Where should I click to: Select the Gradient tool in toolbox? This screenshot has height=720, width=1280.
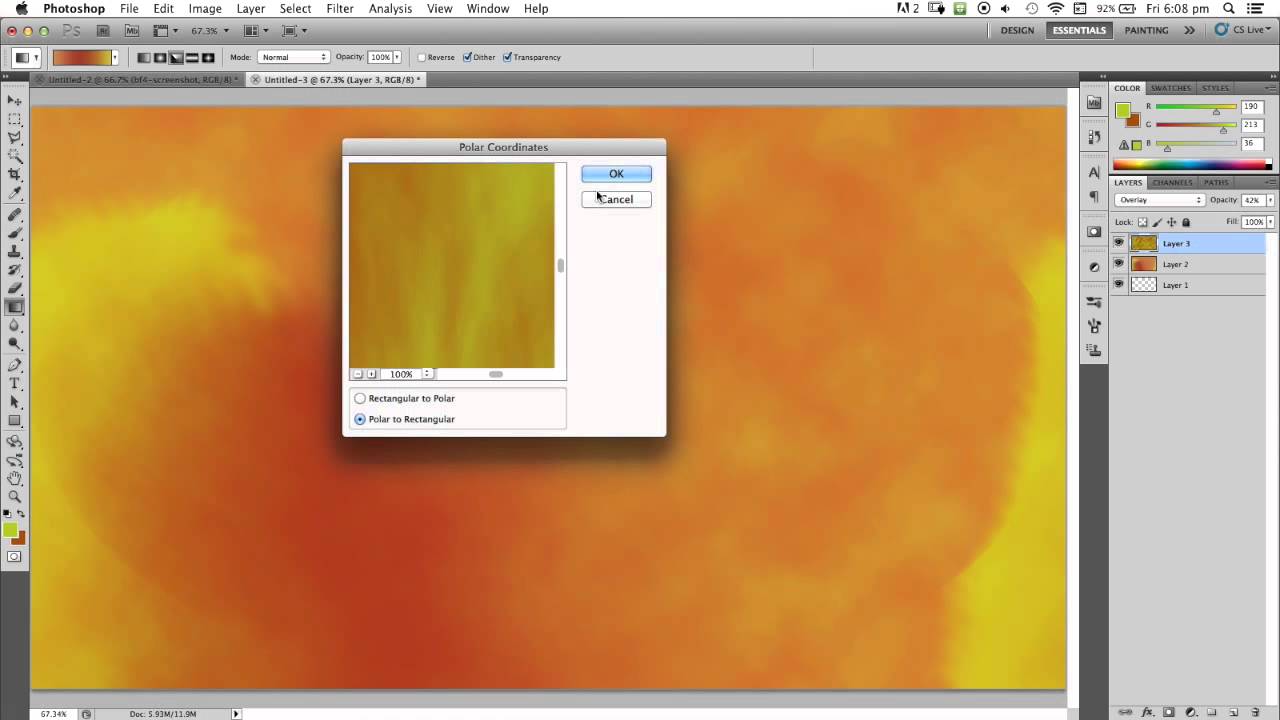coord(15,307)
